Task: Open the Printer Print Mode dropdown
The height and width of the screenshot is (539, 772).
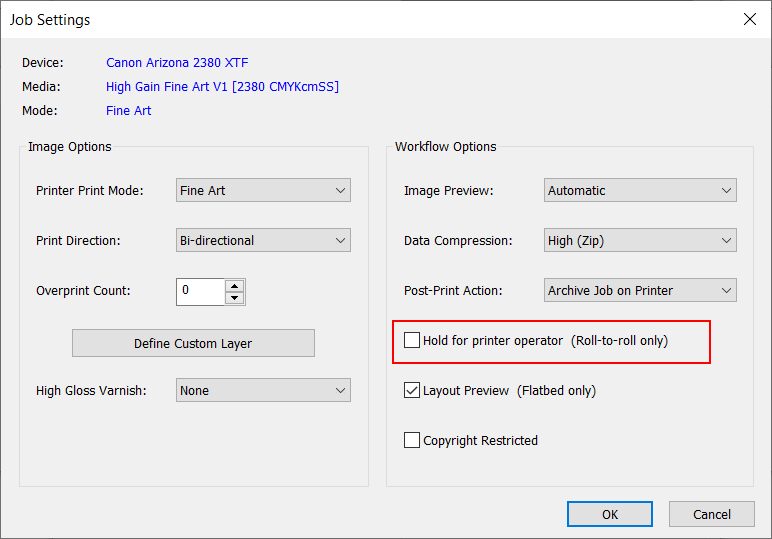Action: pos(263,190)
